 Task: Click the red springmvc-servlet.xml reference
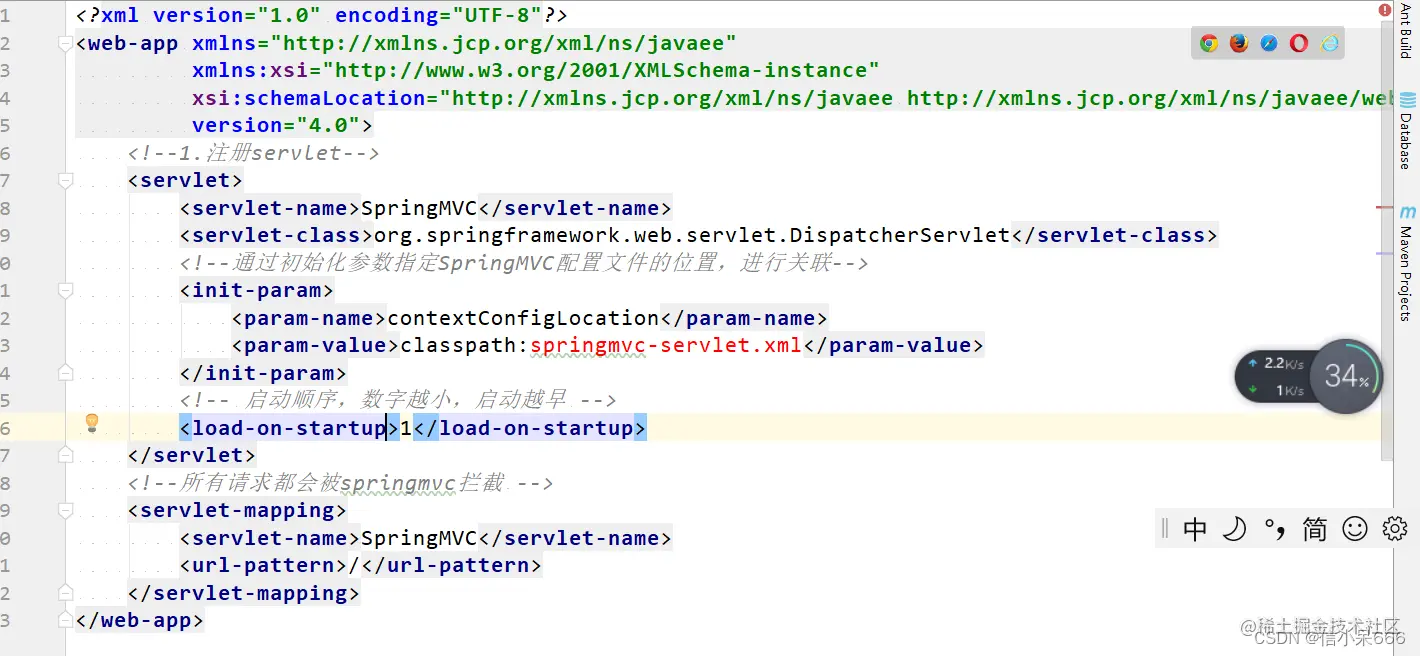coord(666,345)
